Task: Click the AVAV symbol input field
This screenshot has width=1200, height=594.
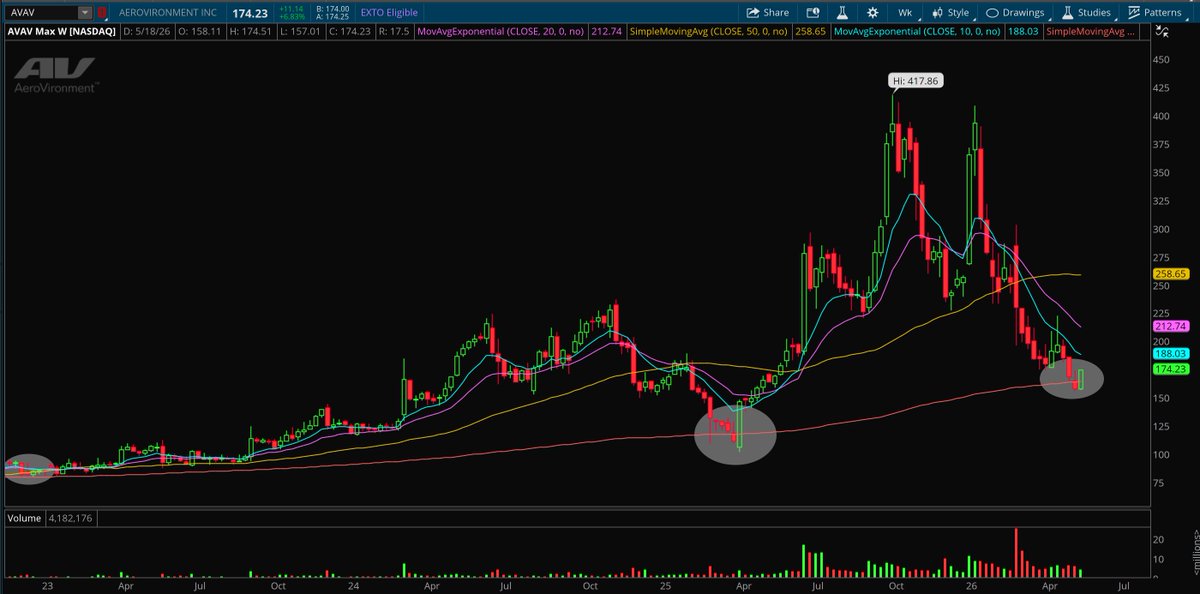Action: 40,13
